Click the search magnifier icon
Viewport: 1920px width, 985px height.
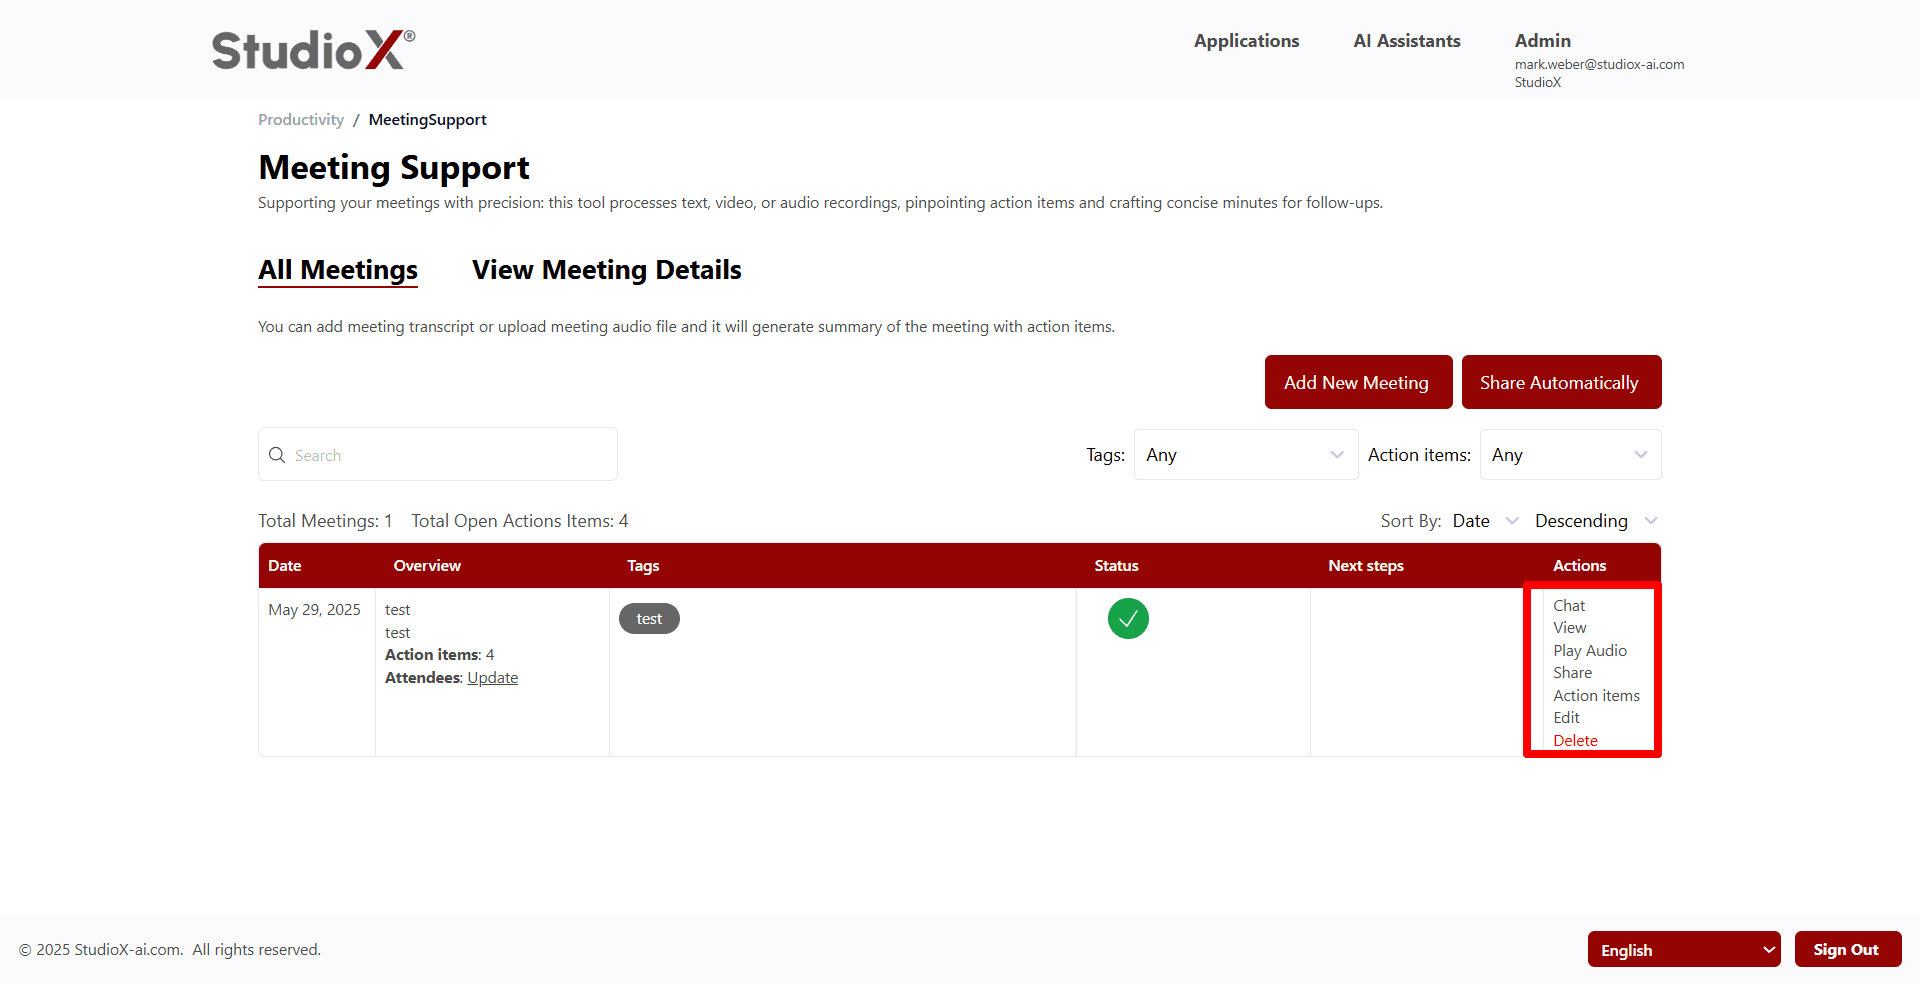point(277,455)
